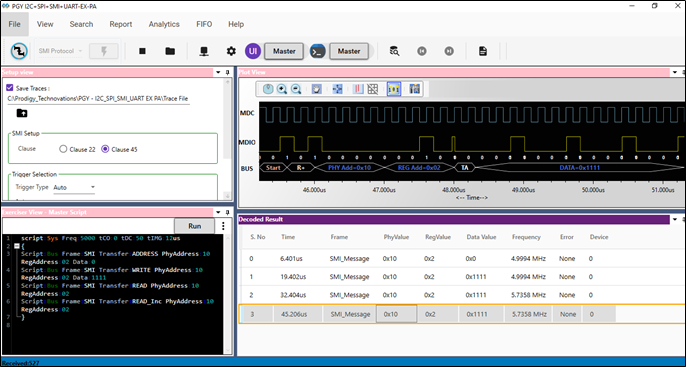This screenshot has height=367, width=686.
Task: Click the command-line terminal icon
Action: [318, 51]
